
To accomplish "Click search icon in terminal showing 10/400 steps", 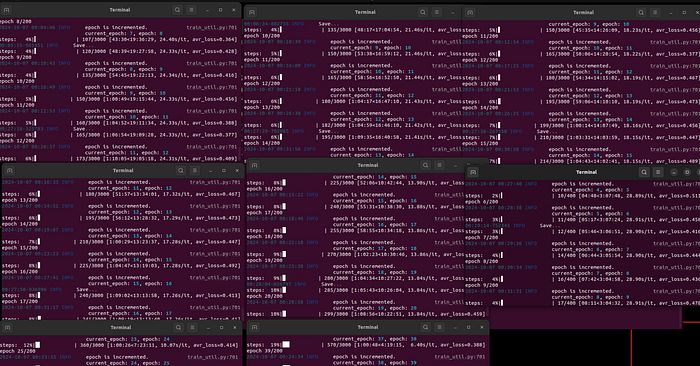I will [644, 172].
